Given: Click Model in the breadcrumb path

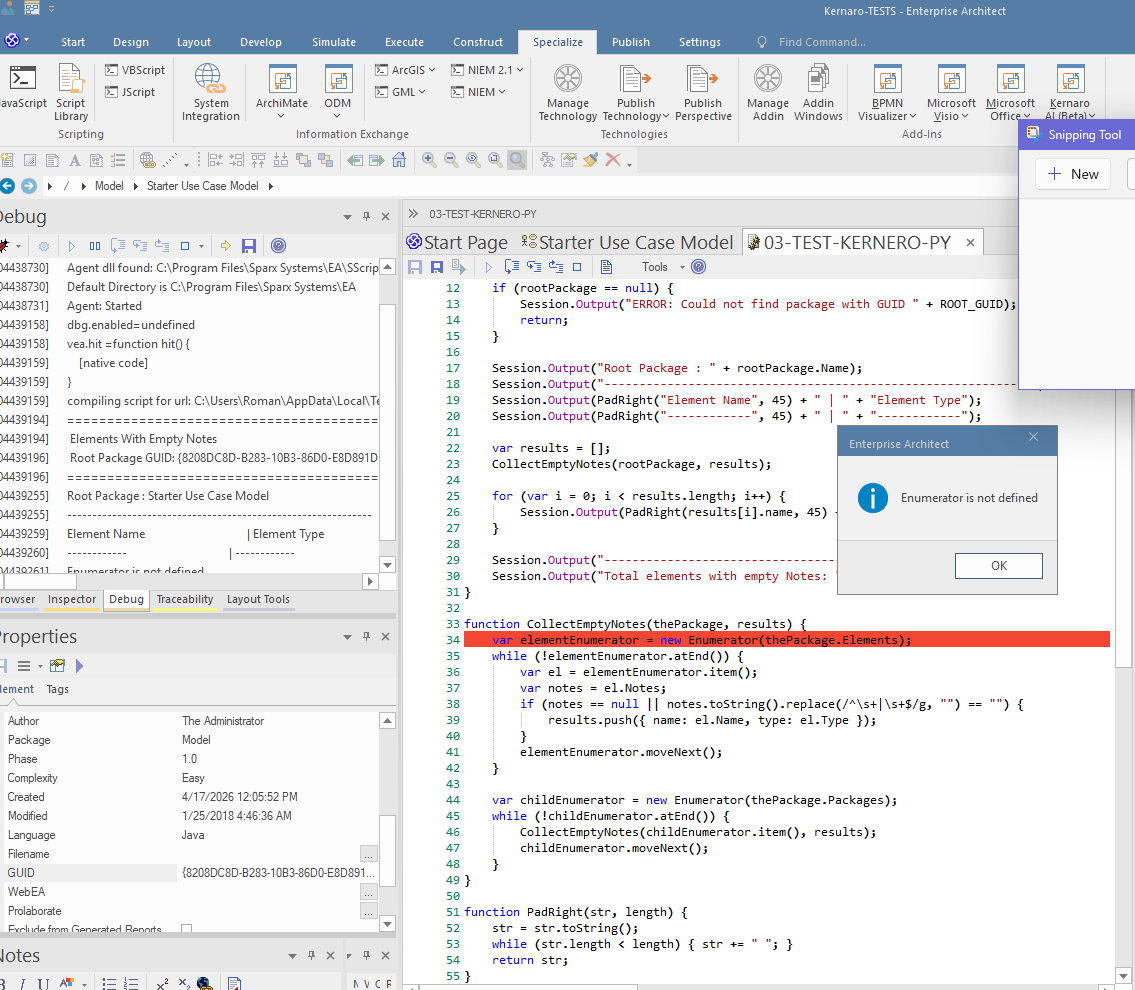Looking at the screenshot, I should [x=109, y=186].
